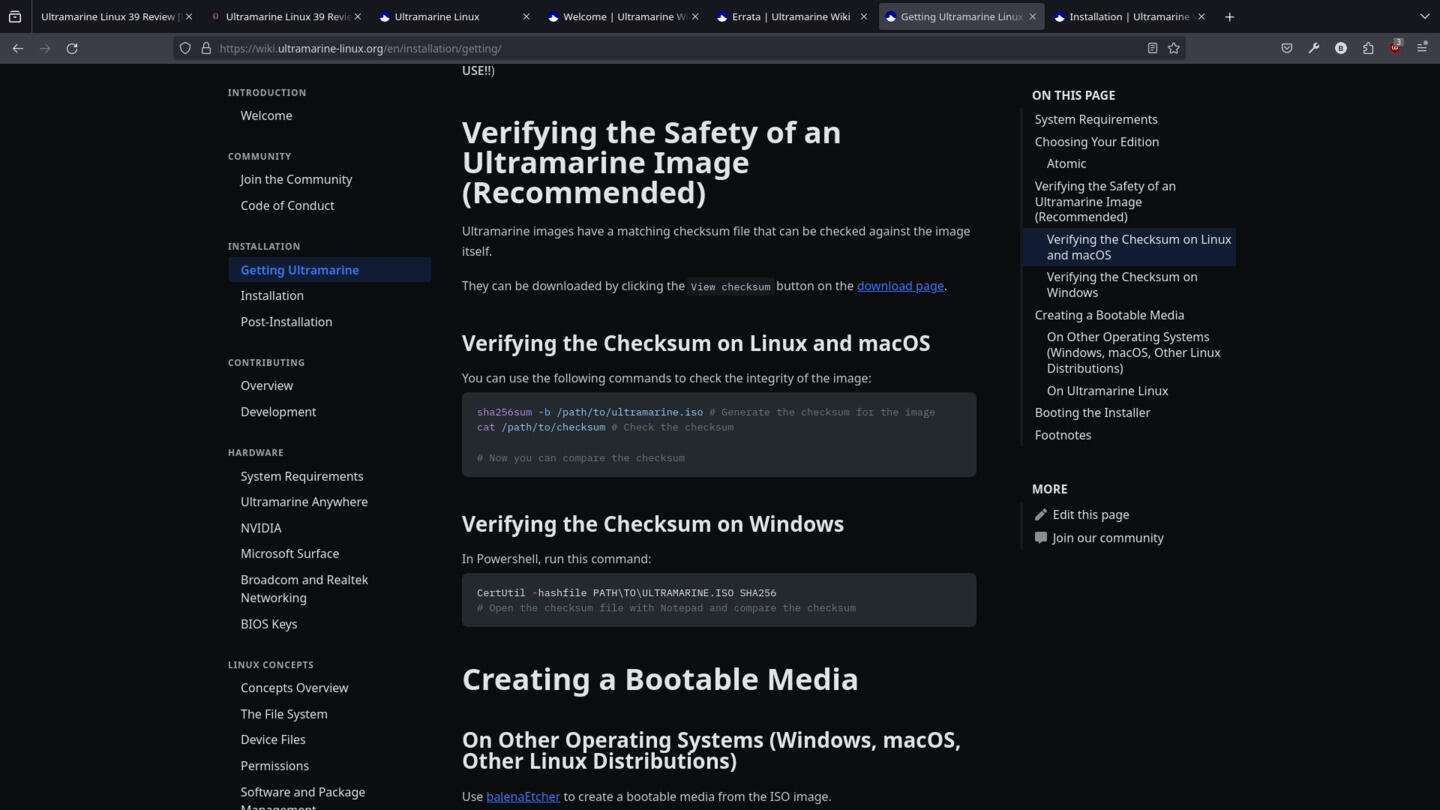
Task: Open The File System sidebar link
Action: click(284, 714)
